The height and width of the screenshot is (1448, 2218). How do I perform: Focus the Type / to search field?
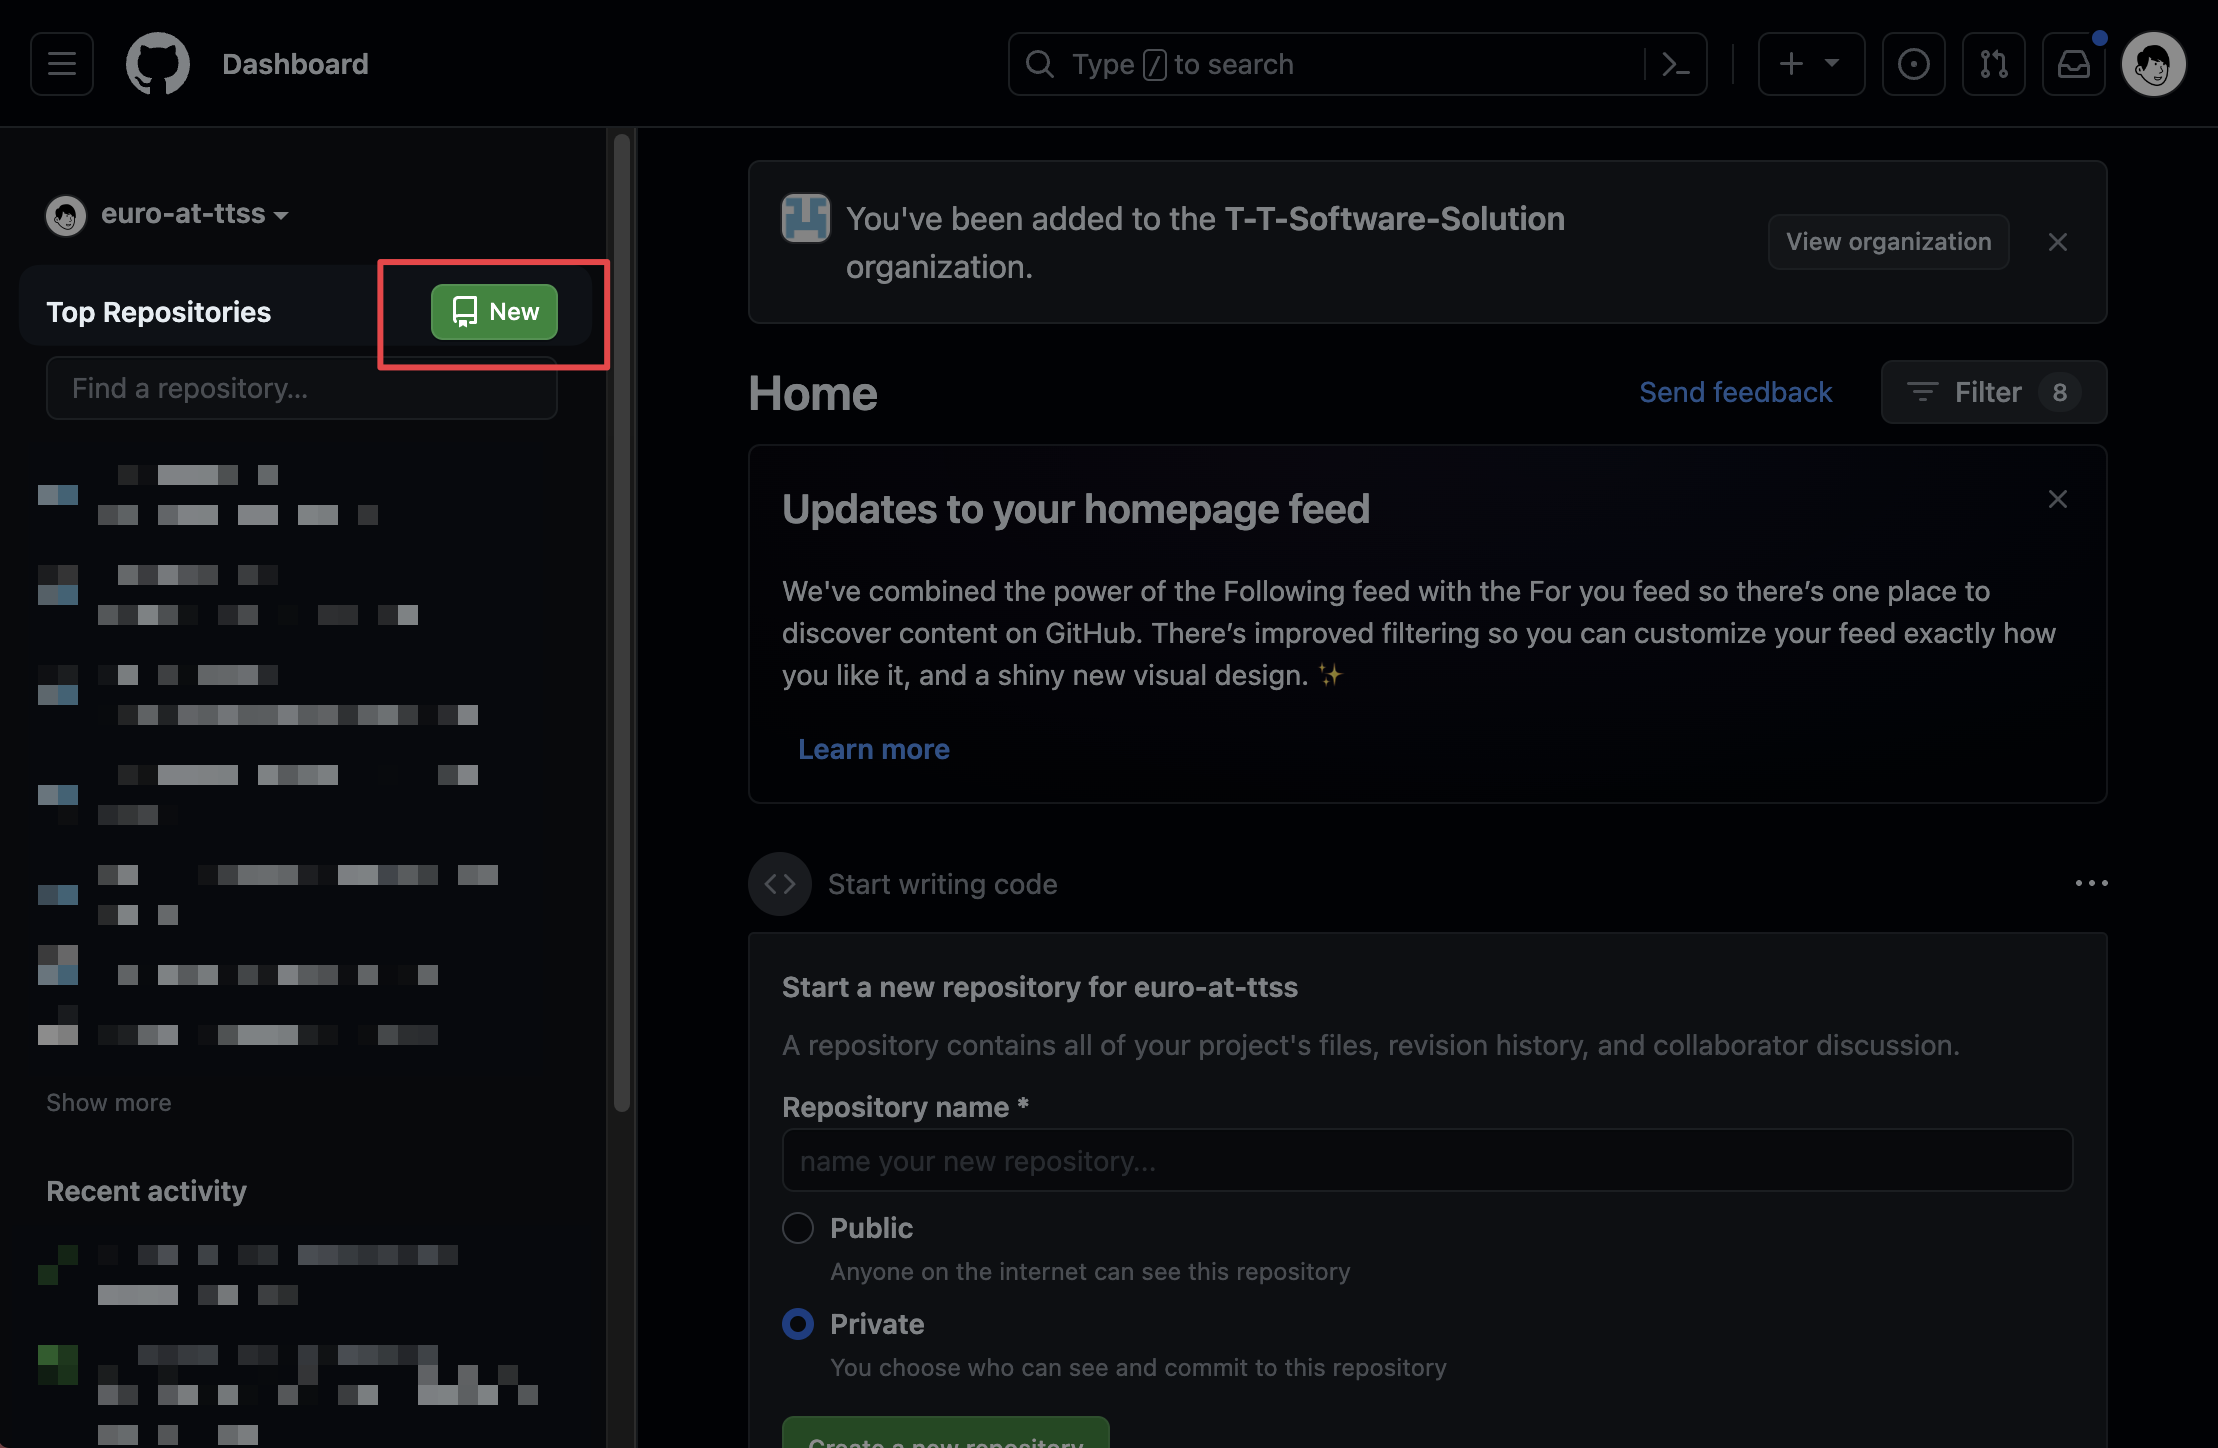pyautogui.click(x=1357, y=64)
